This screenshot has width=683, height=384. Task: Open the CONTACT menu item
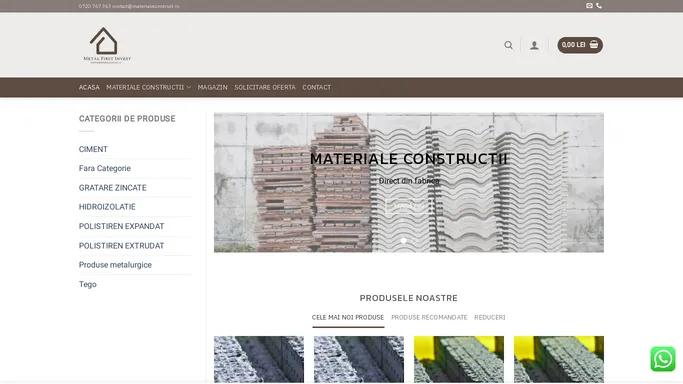tap(317, 87)
